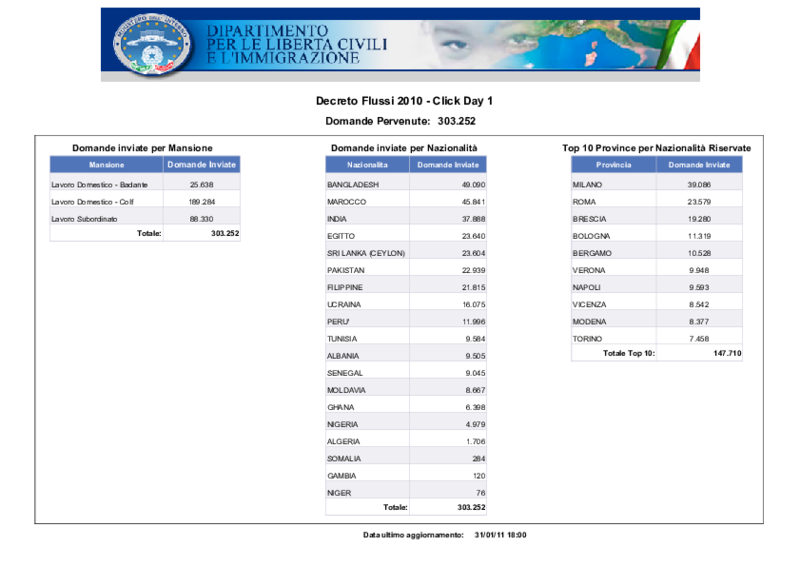Select the SRI LANKA (CEYLON) row
Viewport: 800px width, 566px height.
click(406, 253)
